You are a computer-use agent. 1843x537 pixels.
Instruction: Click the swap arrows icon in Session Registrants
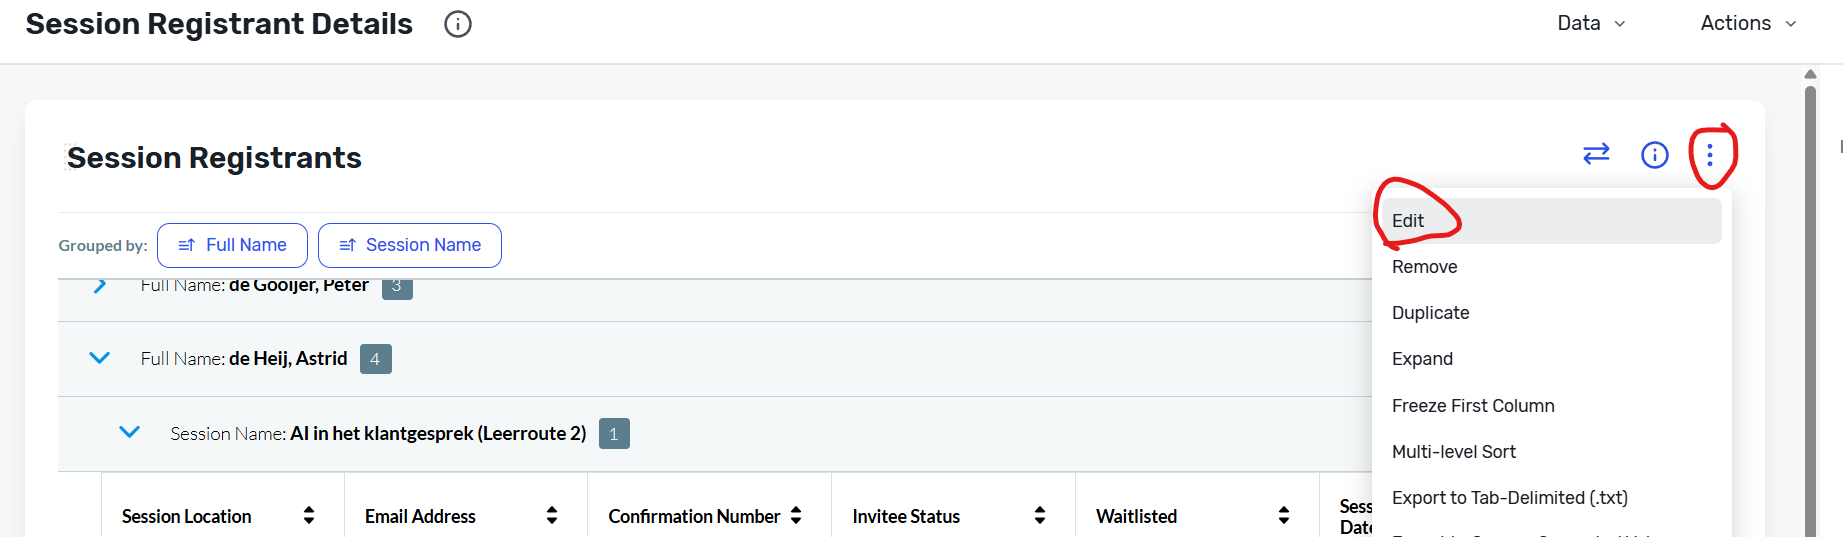coord(1596,154)
